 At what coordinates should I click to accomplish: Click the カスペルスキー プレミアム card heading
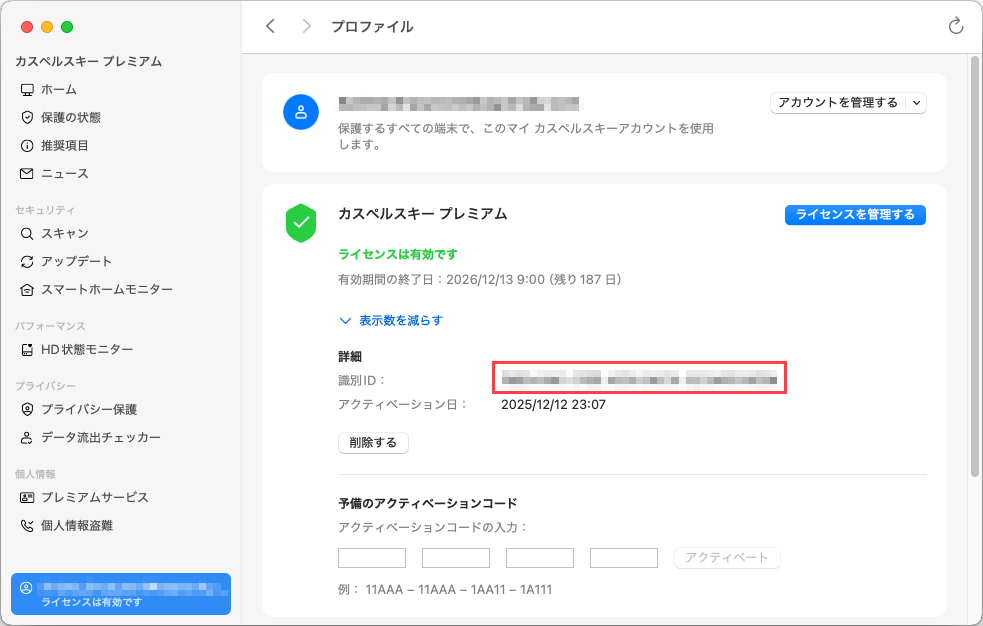[x=423, y=214]
